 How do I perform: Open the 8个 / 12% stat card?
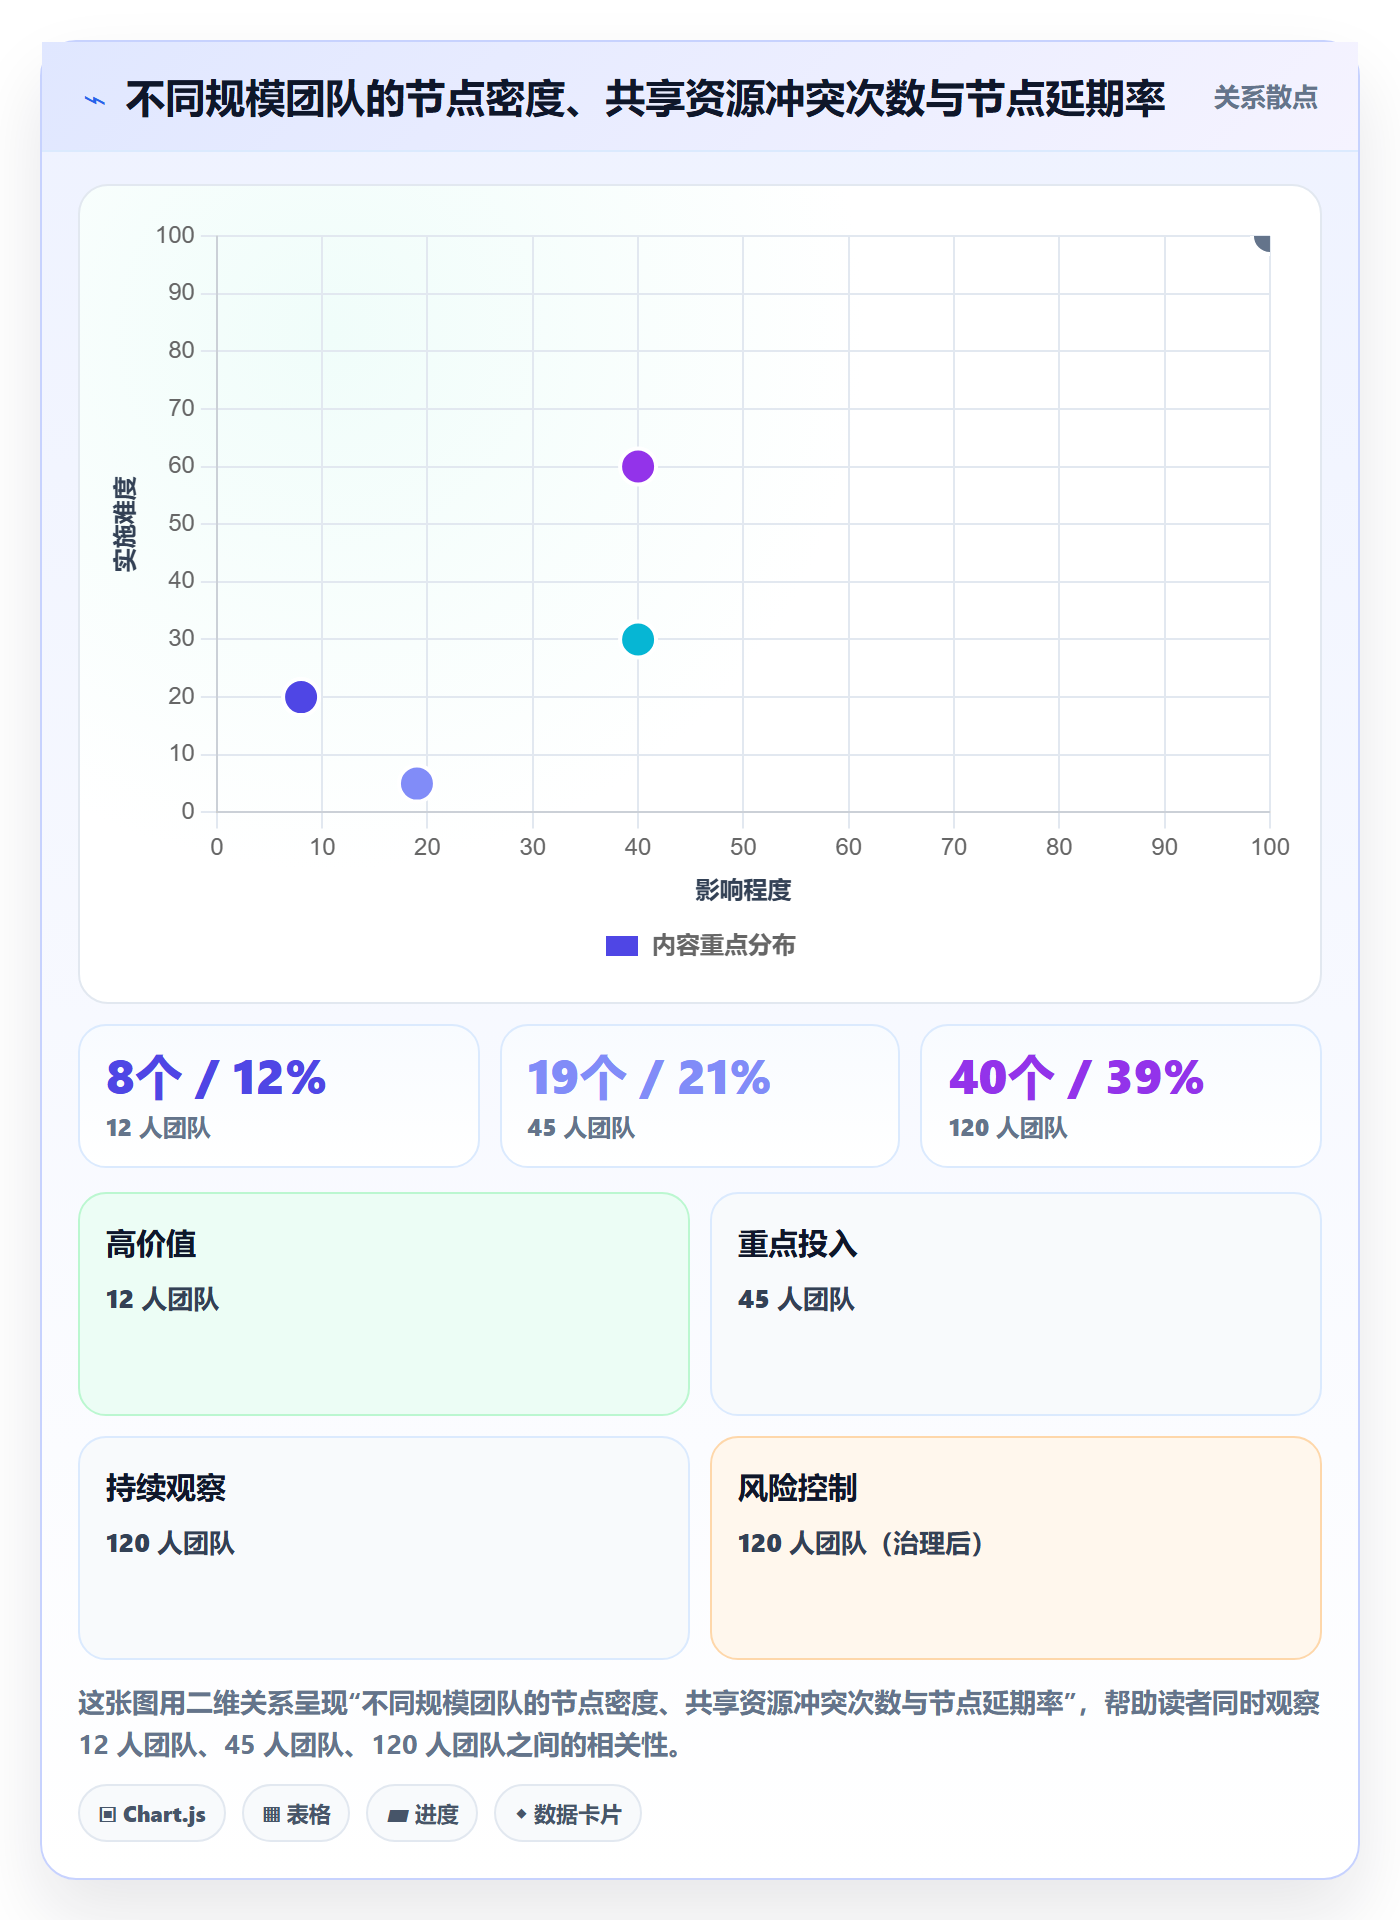279,1096
